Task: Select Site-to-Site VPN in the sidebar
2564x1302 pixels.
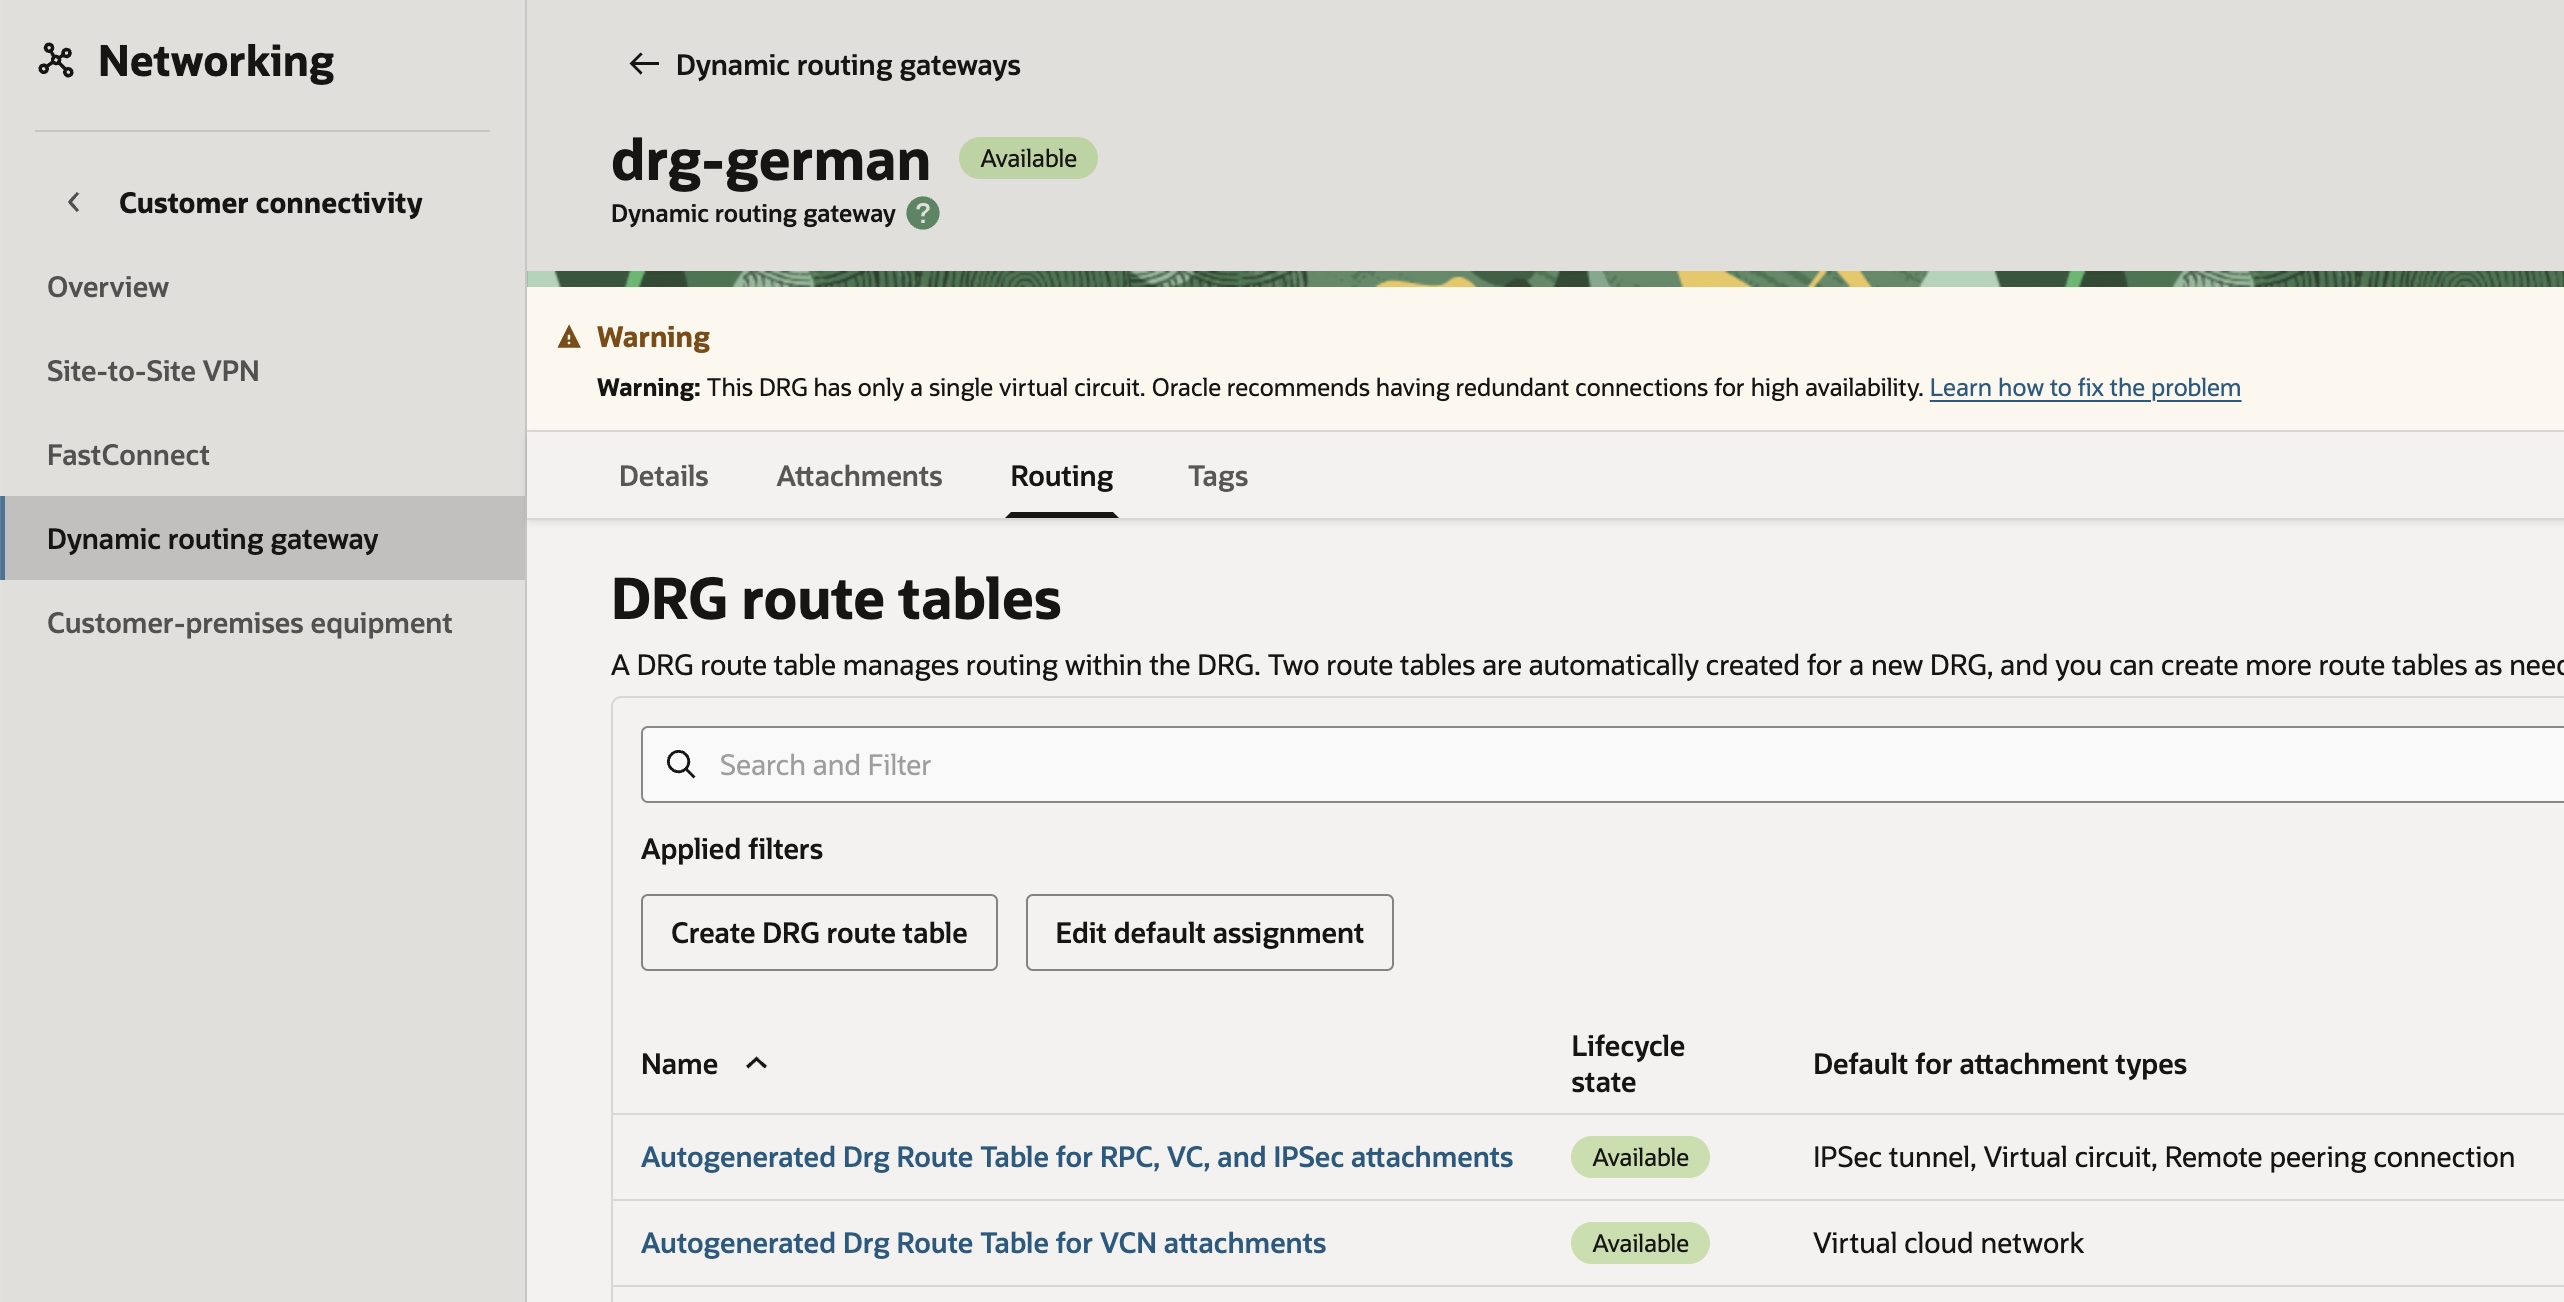Action: pos(153,370)
